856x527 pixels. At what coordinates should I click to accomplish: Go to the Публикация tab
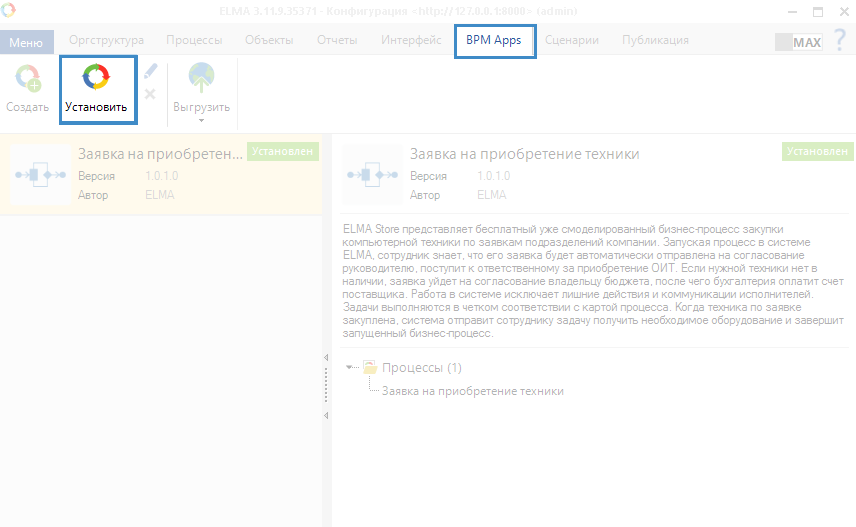655,41
